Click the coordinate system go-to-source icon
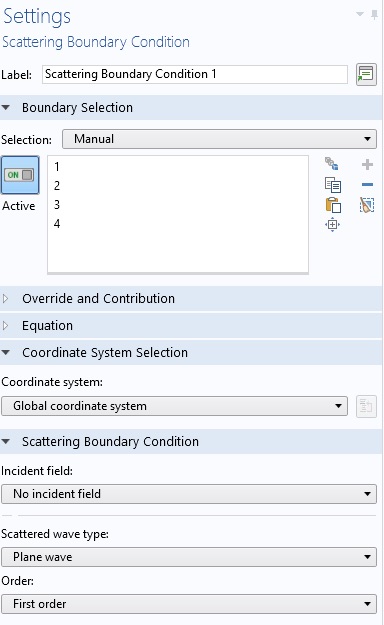The height and width of the screenshot is (625, 384). point(366,407)
